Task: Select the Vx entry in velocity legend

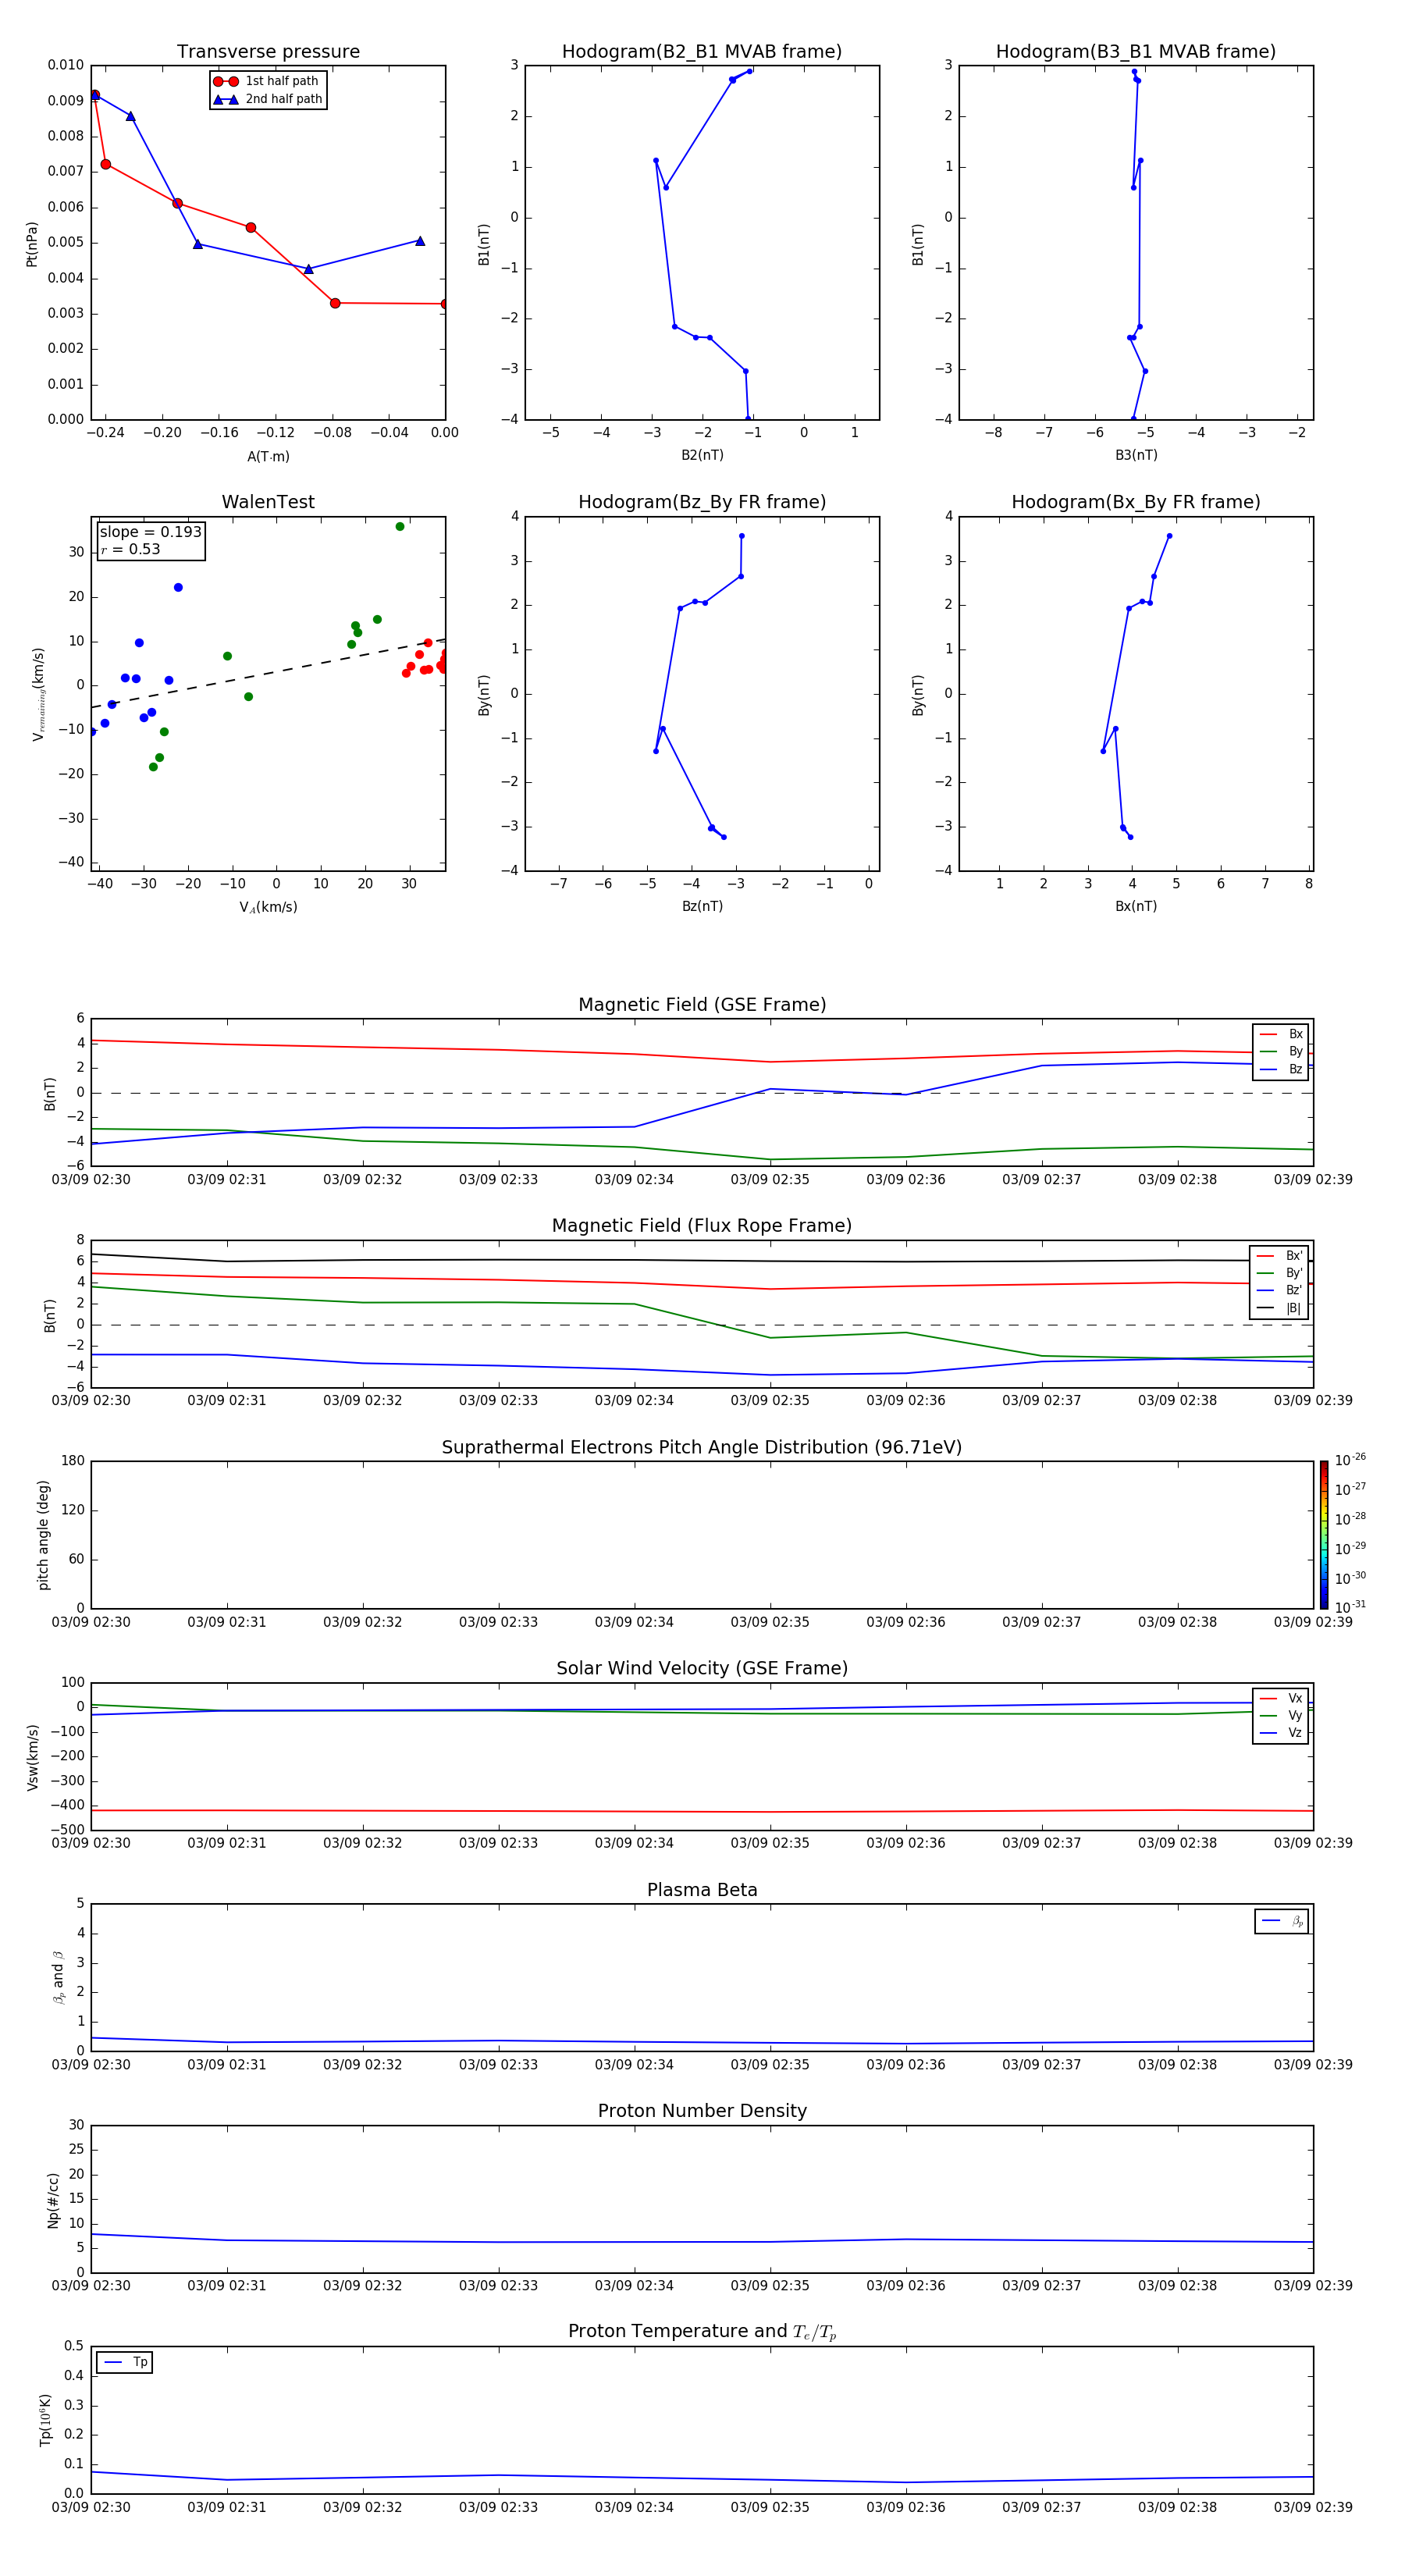Action: (x=1281, y=1698)
